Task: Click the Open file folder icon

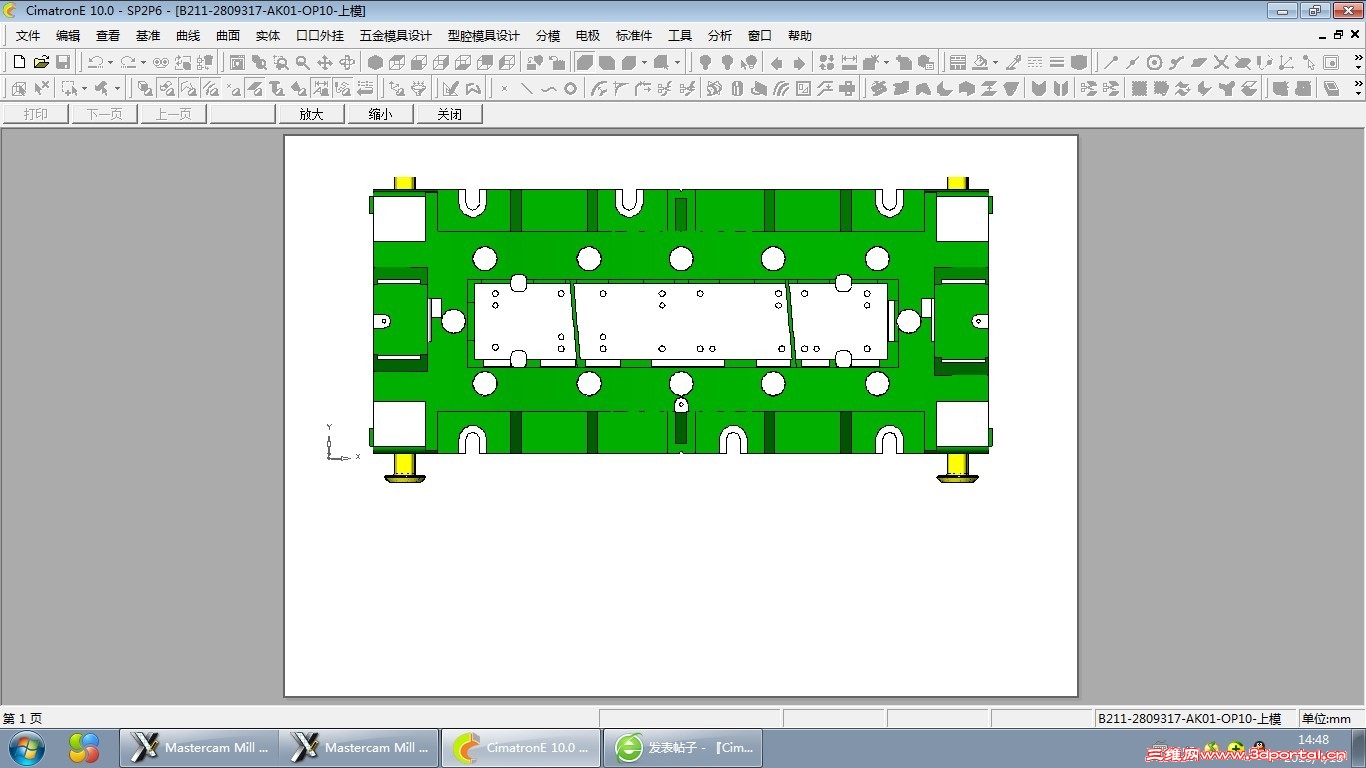Action: click(41, 62)
